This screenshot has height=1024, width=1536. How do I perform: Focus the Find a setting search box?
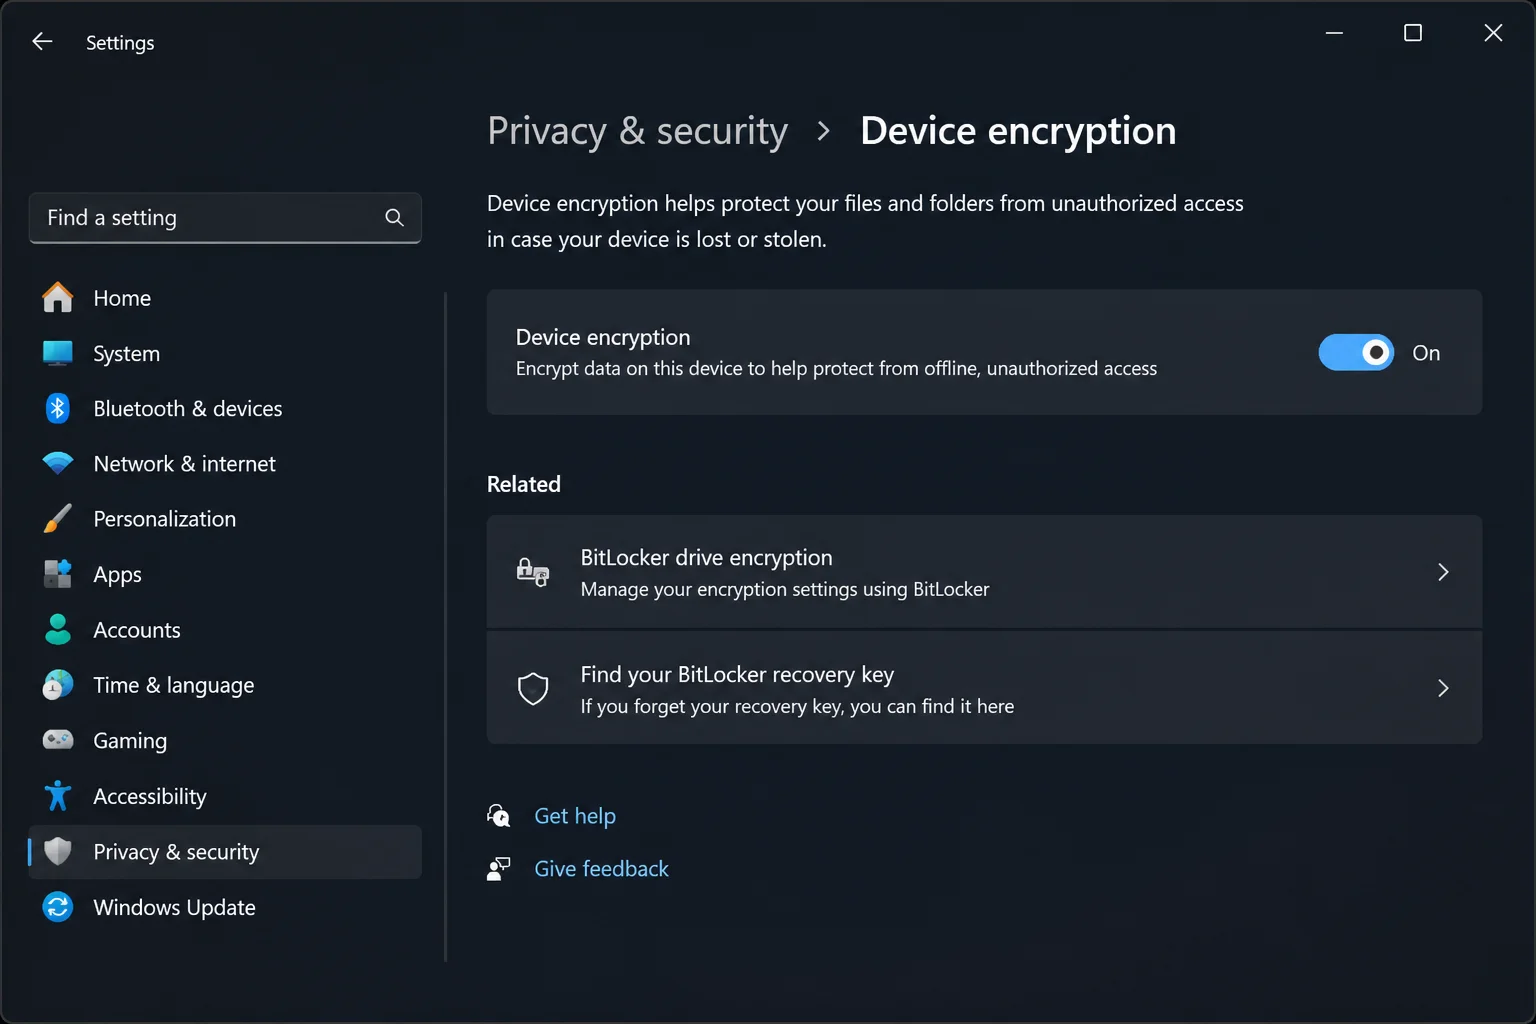coord(225,218)
